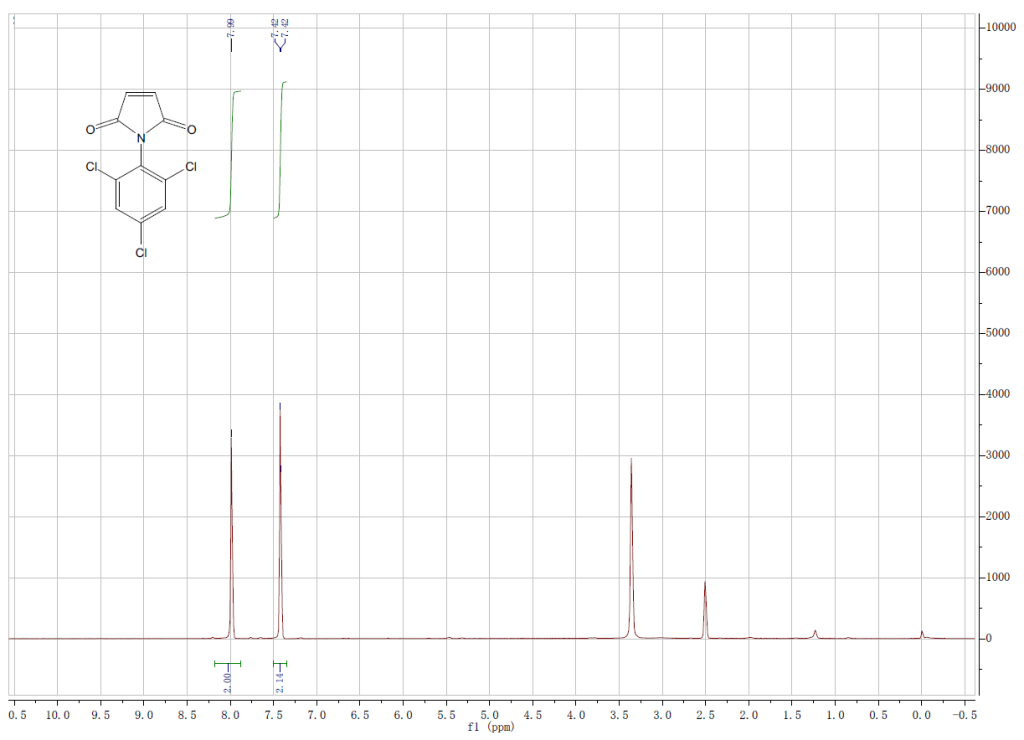Click the 1000 intensity axis label
The width and height of the screenshot is (1024, 740).
pyautogui.click(x=998, y=577)
